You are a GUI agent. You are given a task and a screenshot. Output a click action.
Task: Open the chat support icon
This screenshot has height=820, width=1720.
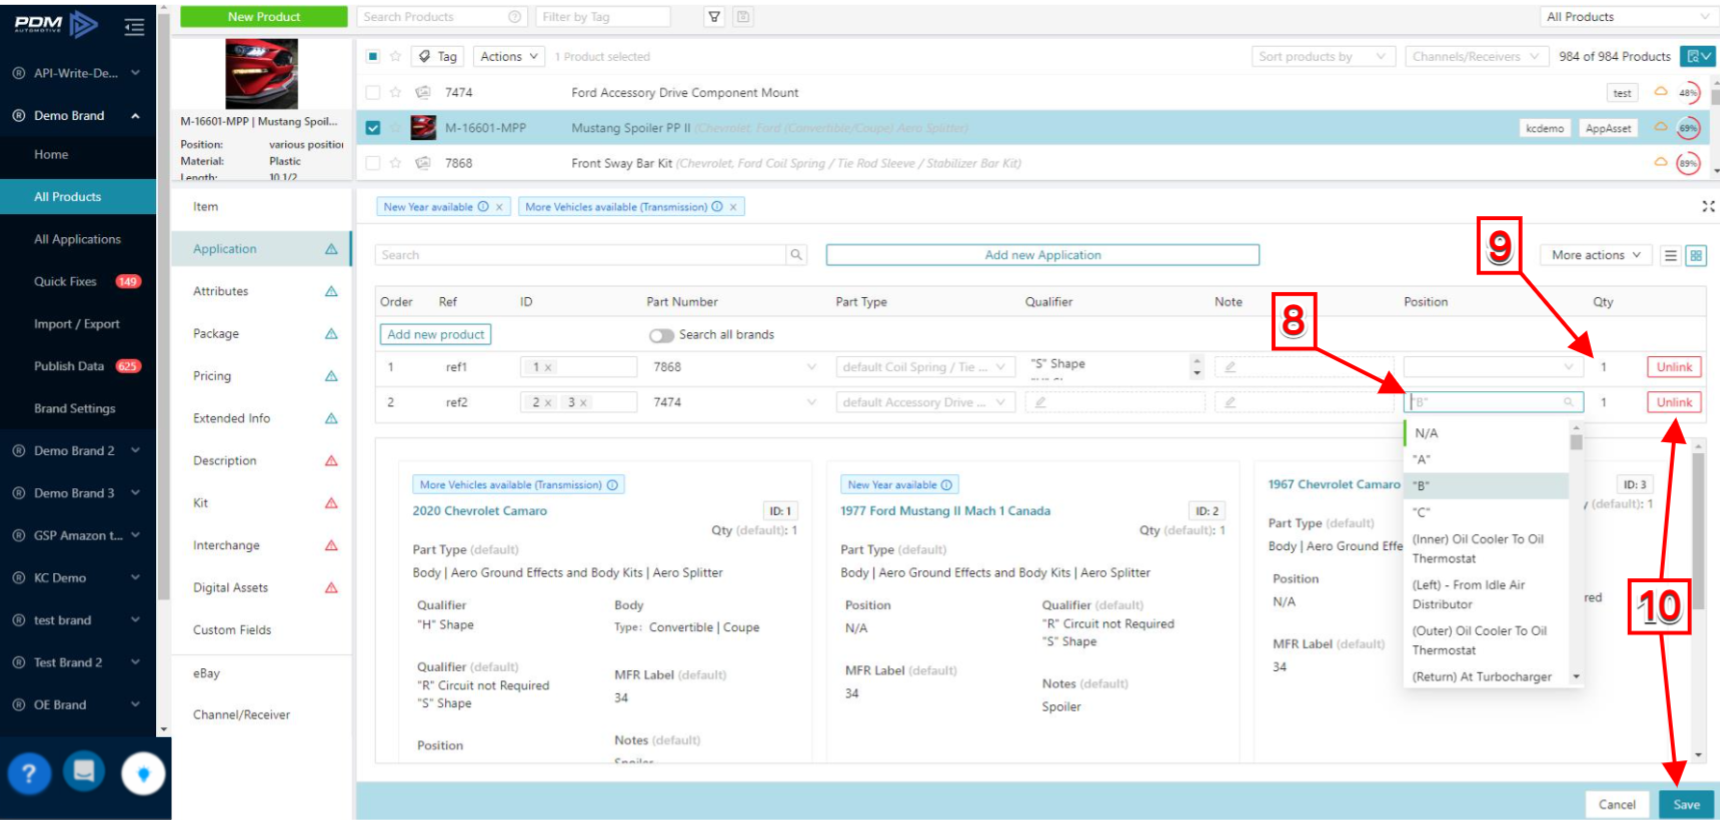84,771
